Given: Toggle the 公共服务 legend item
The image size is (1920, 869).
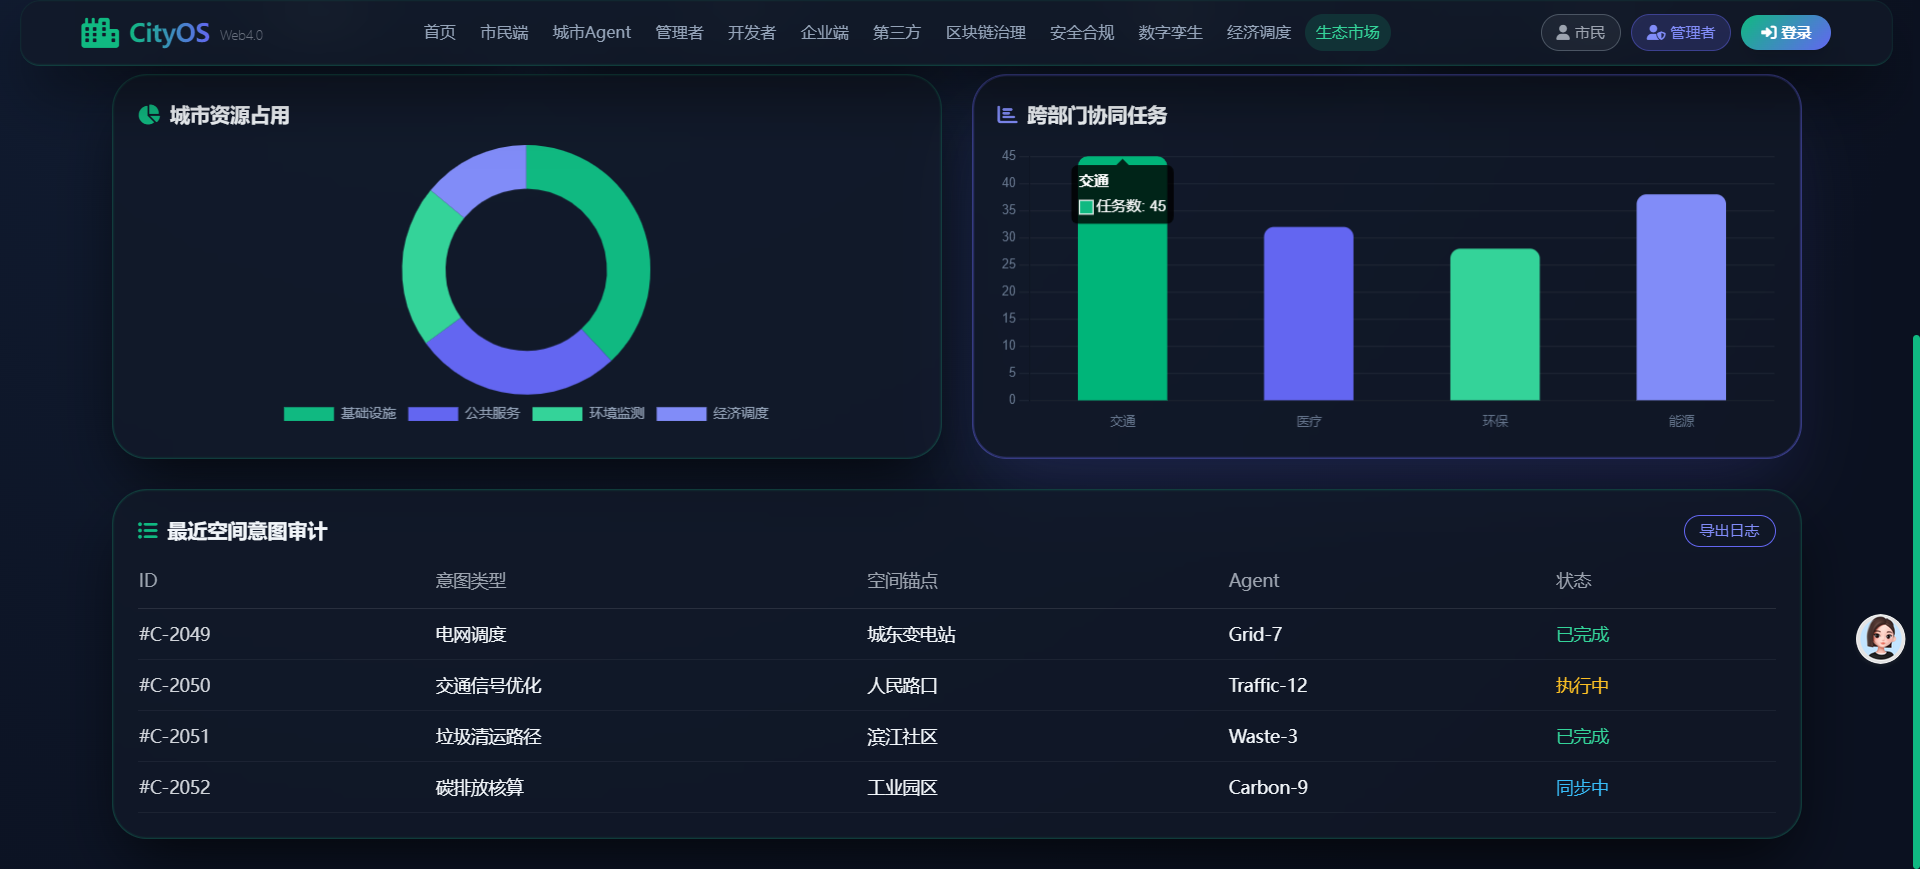Looking at the screenshot, I should coord(464,413).
